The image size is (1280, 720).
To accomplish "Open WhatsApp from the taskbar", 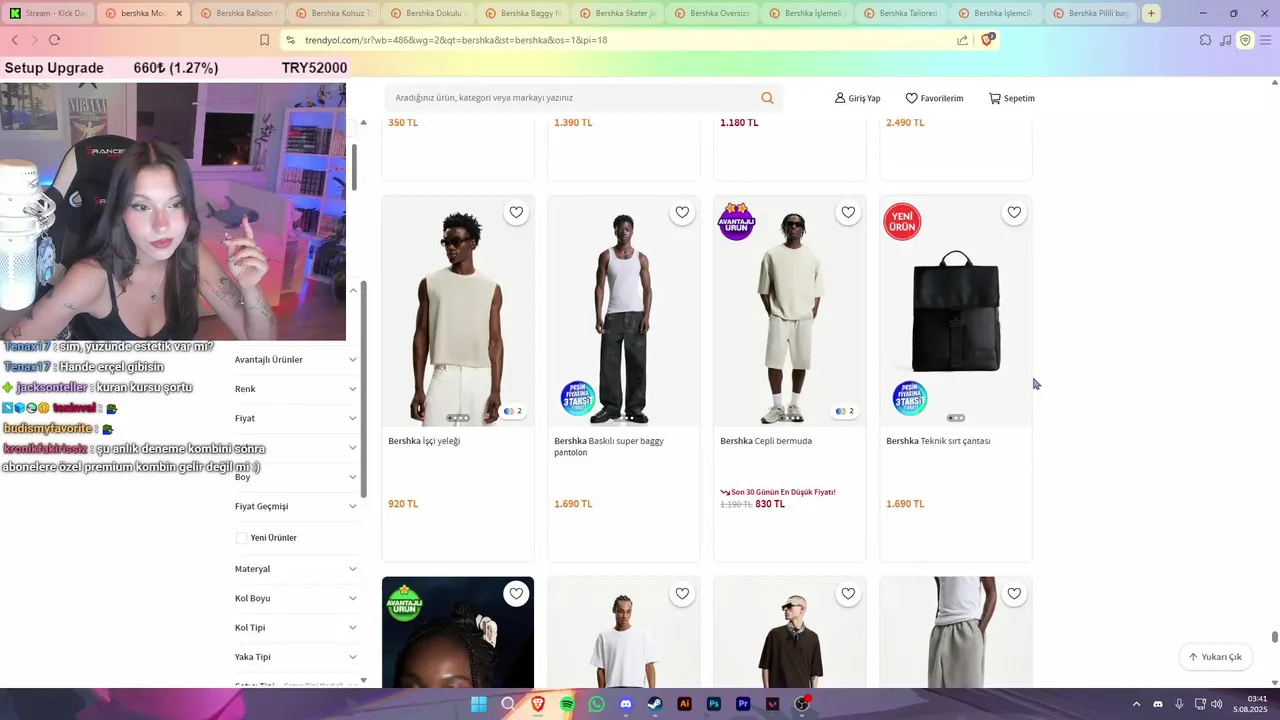I will (597, 704).
